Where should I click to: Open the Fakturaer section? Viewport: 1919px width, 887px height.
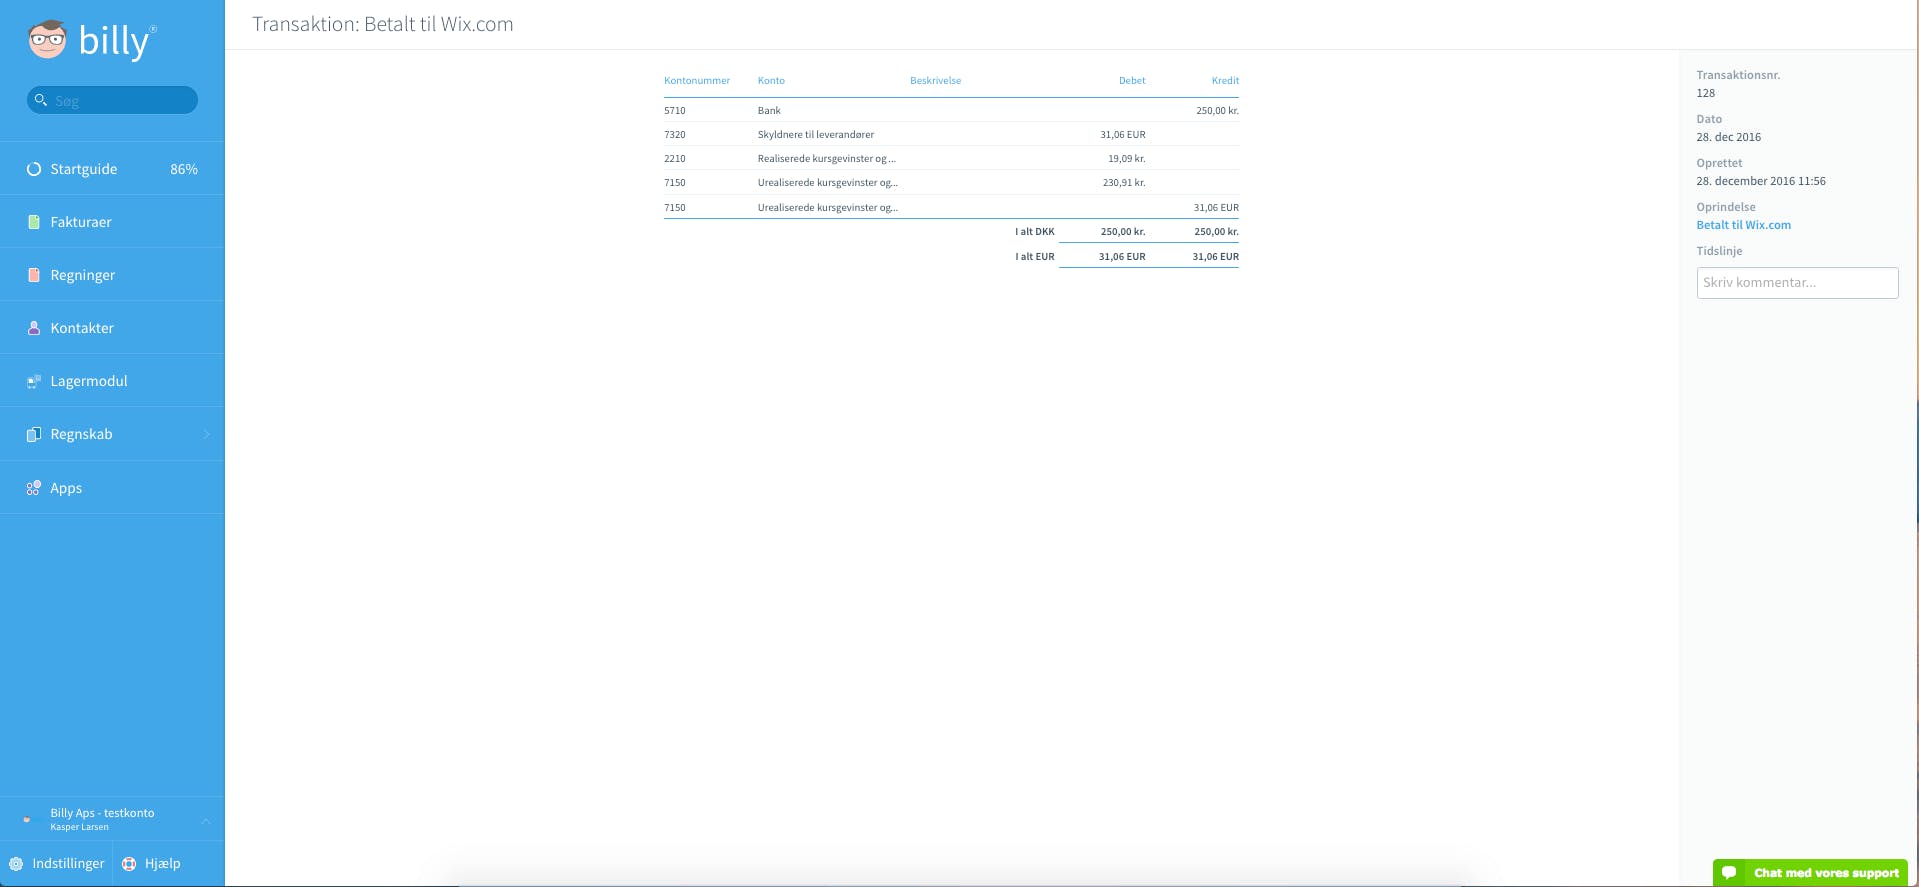coord(112,222)
